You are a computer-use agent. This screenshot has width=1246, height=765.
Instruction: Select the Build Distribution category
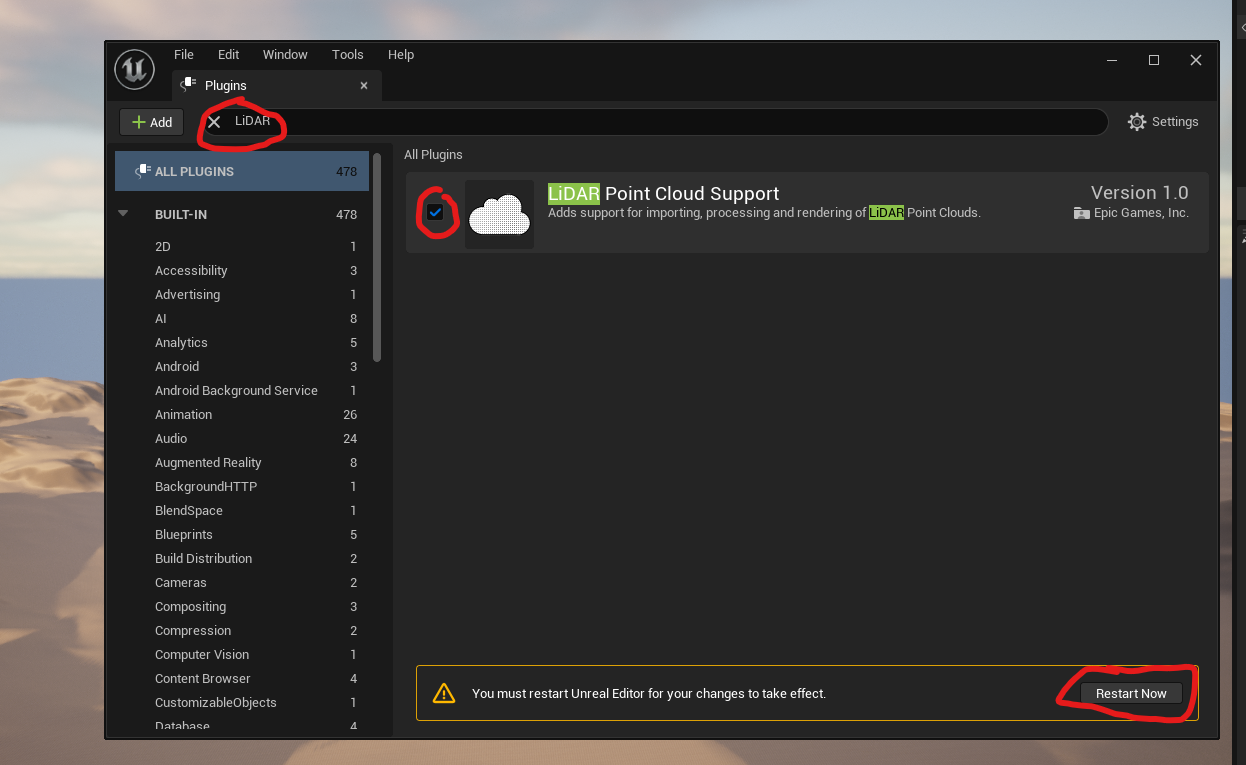coord(242,558)
